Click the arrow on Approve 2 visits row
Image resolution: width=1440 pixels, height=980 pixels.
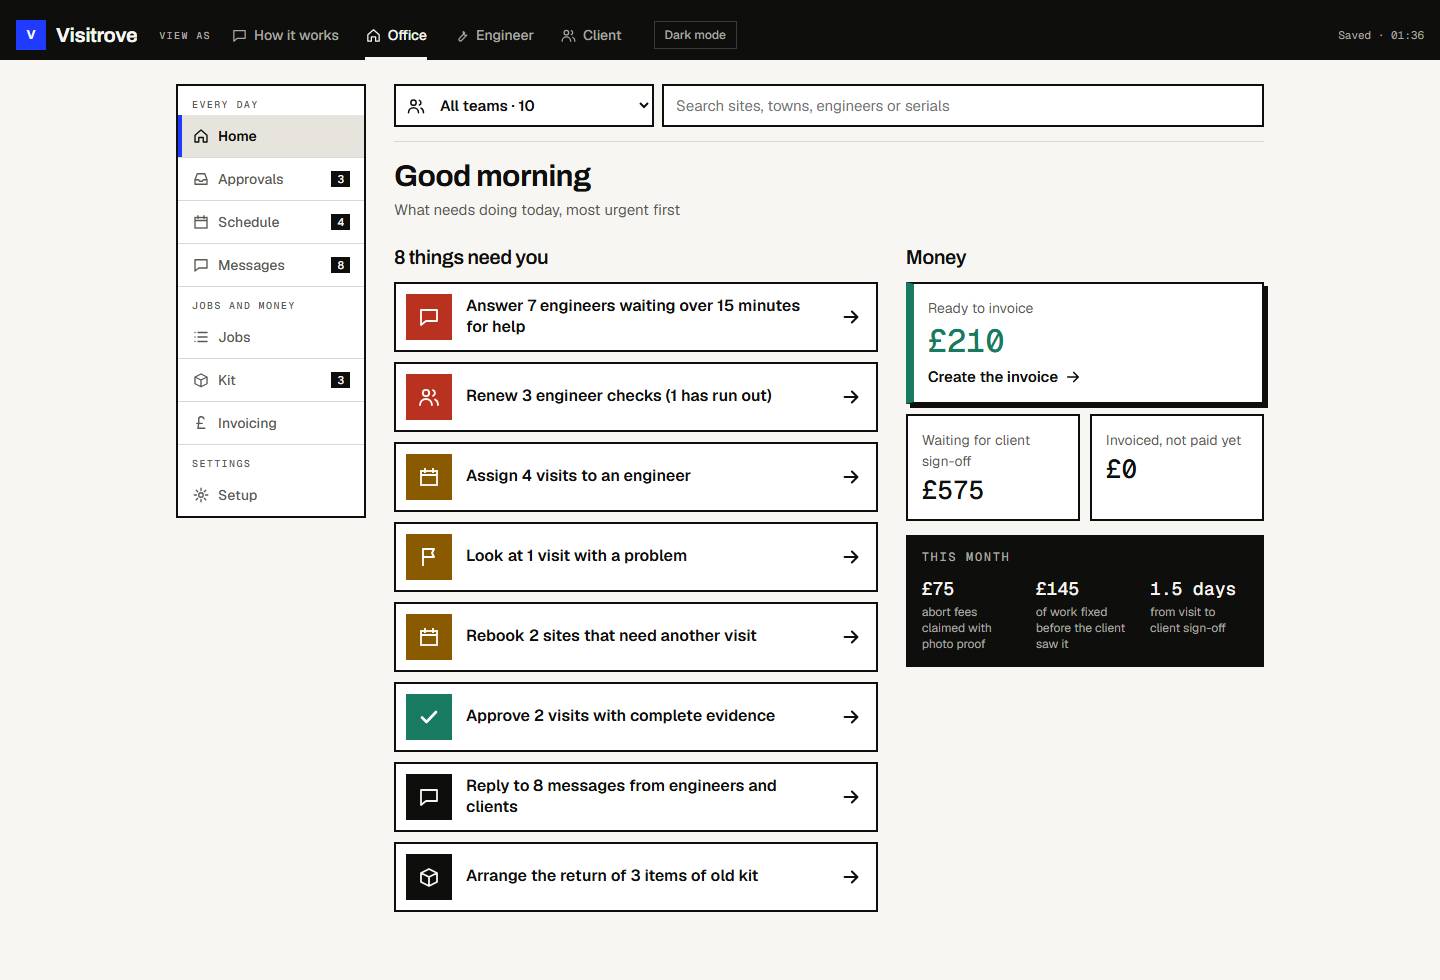[851, 717]
